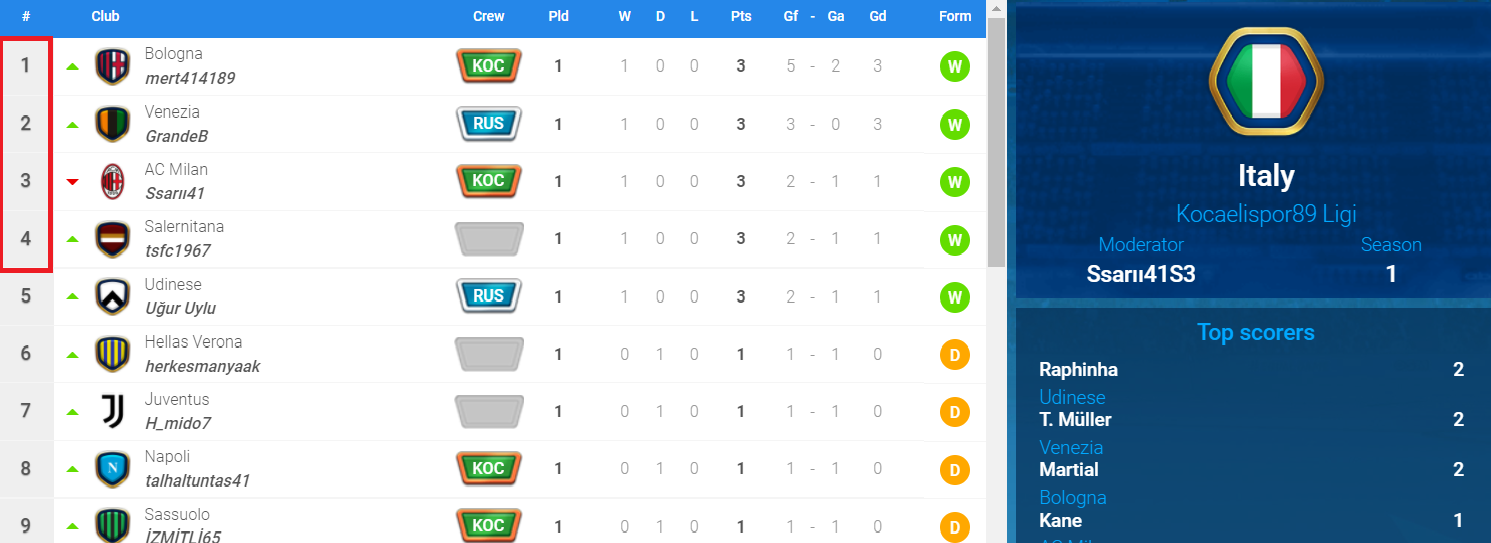Click the Bologna club crest
The image size is (1491, 543).
click(112, 67)
